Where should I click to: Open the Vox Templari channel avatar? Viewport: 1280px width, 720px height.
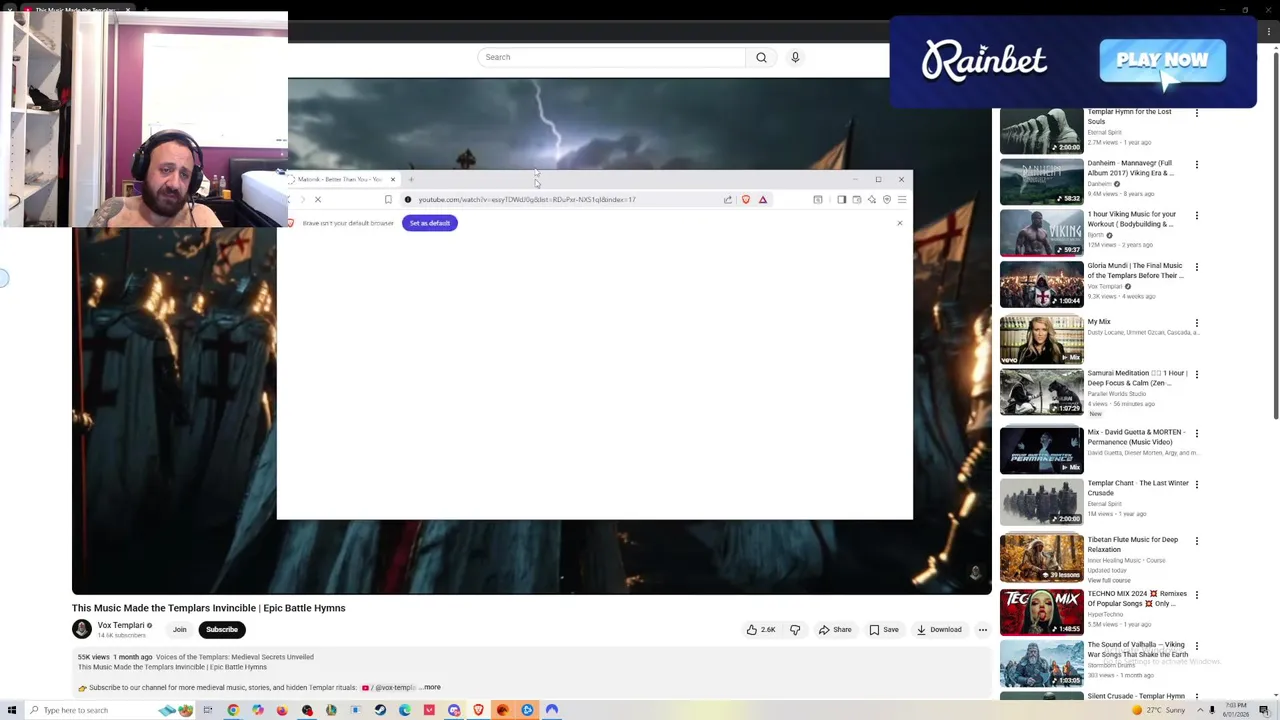[82, 629]
